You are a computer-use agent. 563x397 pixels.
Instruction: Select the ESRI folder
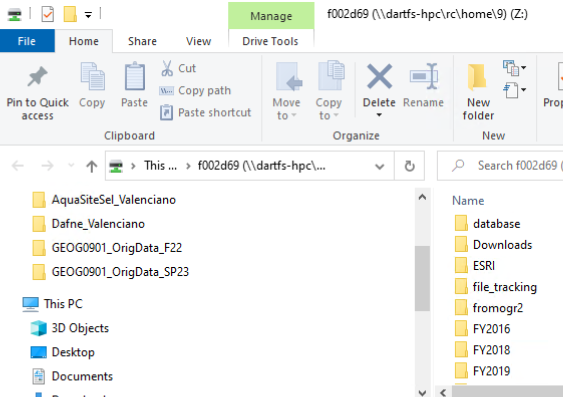(475, 266)
